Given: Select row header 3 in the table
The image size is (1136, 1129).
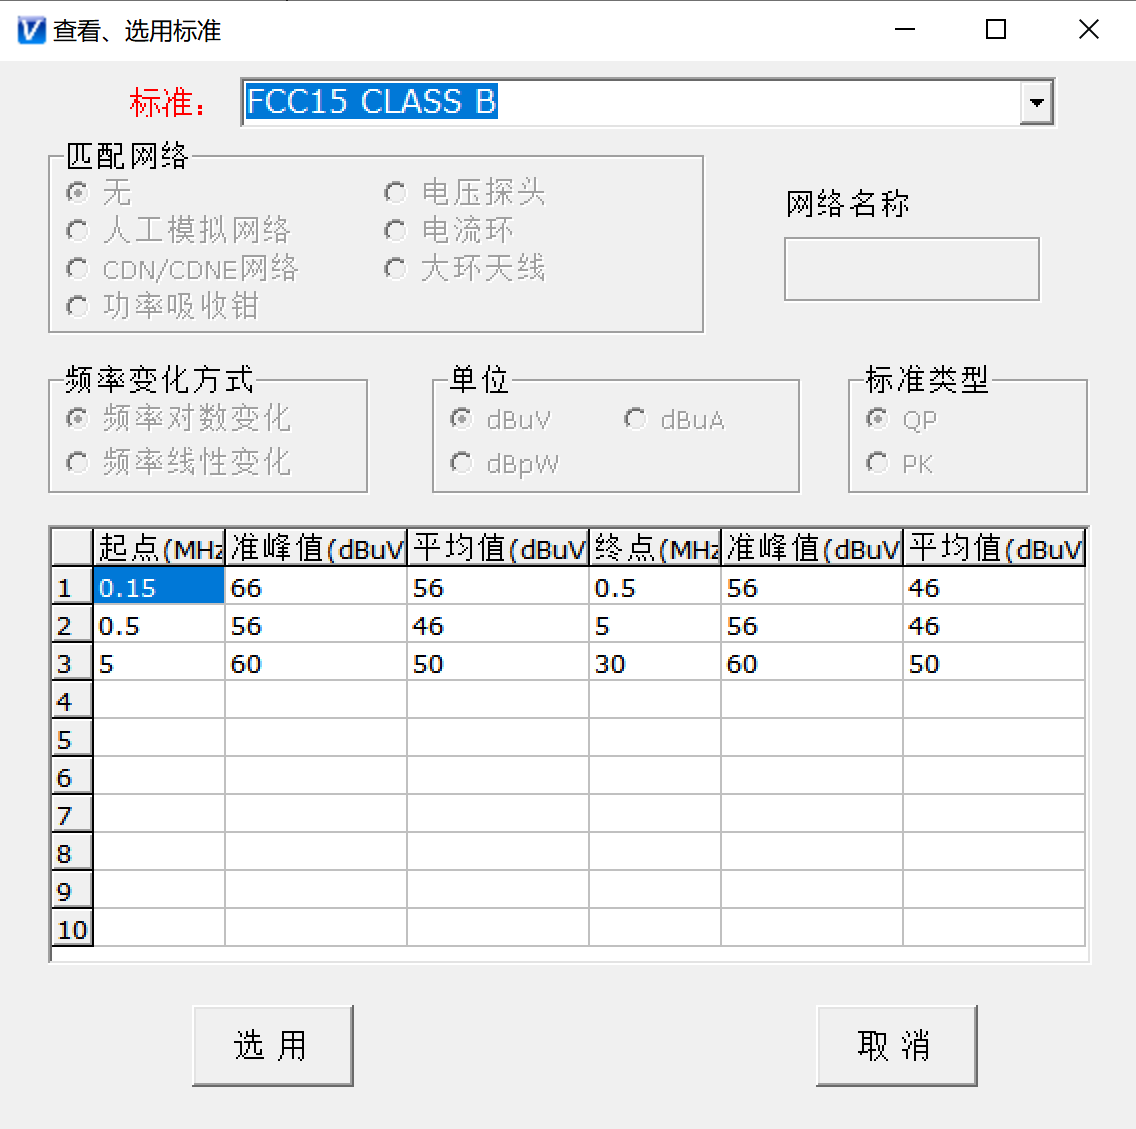Looking at the screenshot, I should [x=72, y=662].
